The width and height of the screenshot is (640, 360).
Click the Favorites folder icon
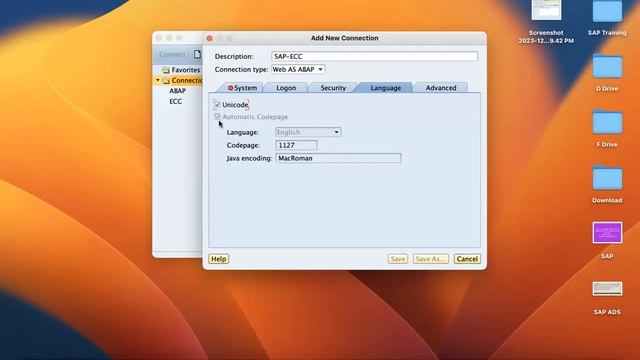(x=165, y=70)
